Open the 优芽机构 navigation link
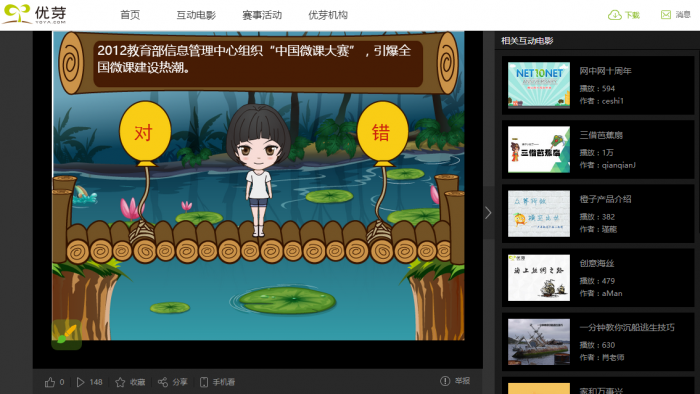 point(328,15)
